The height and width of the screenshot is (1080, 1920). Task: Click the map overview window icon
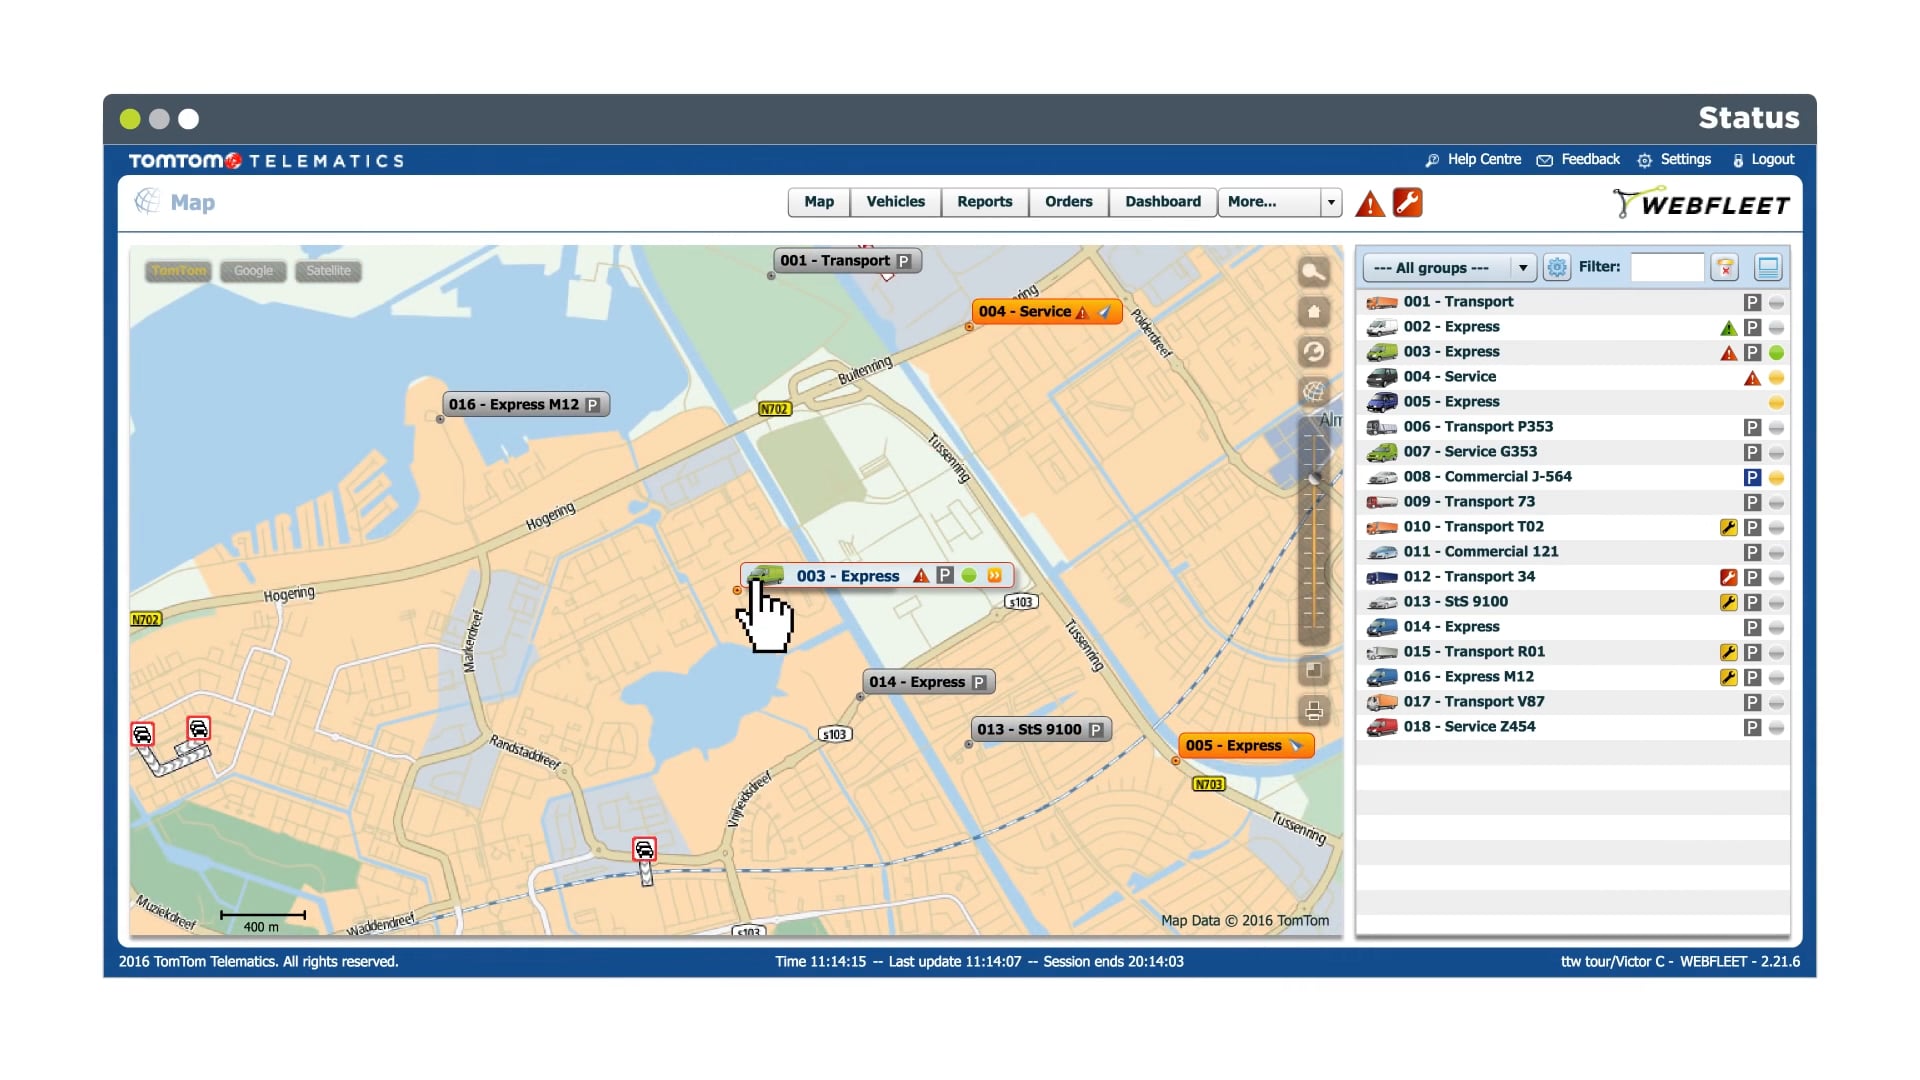tap(1313, 671)
